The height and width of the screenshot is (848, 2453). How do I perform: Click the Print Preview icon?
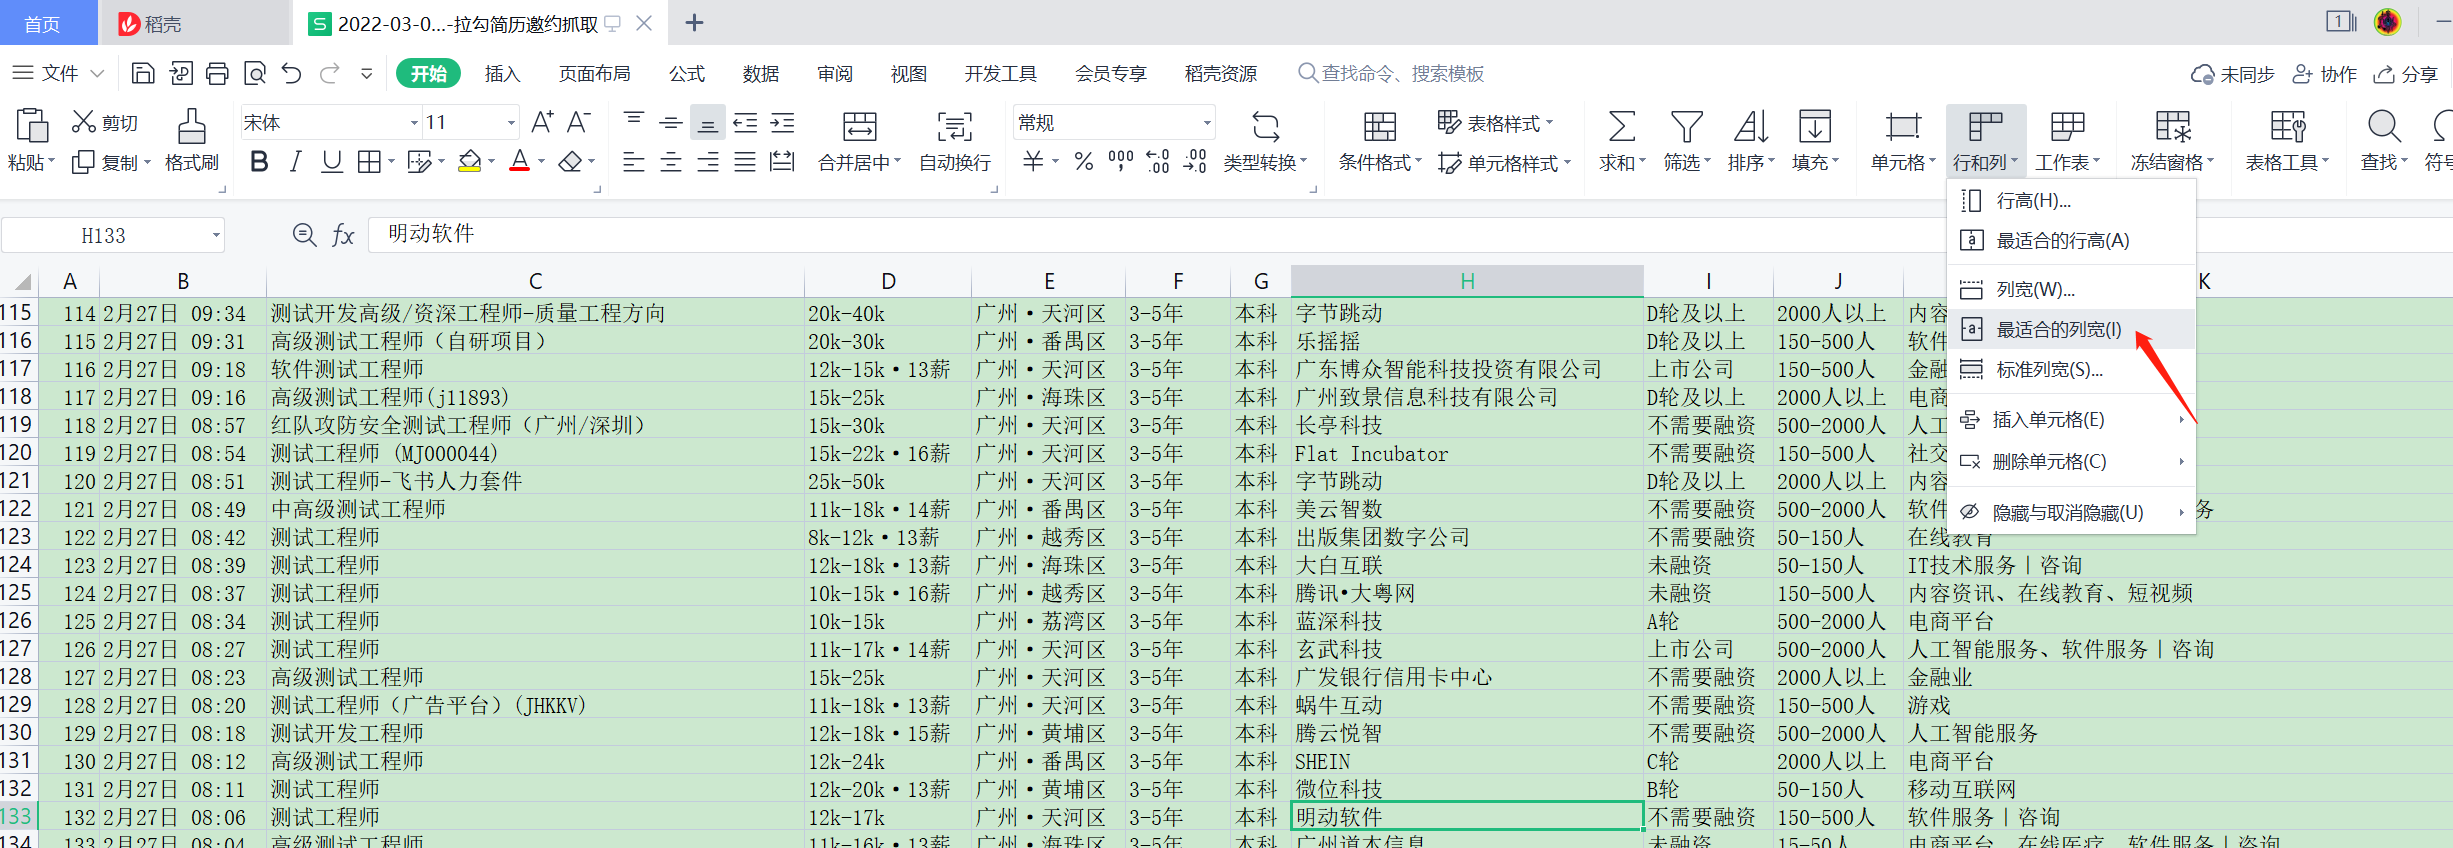(255, 73)
